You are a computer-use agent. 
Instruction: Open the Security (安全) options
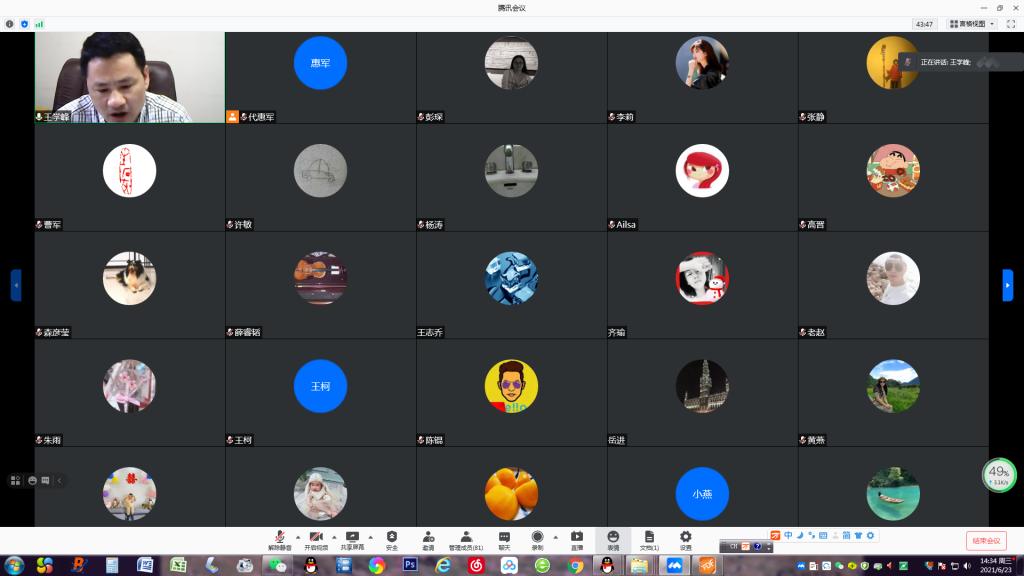[x=391, y=540]
